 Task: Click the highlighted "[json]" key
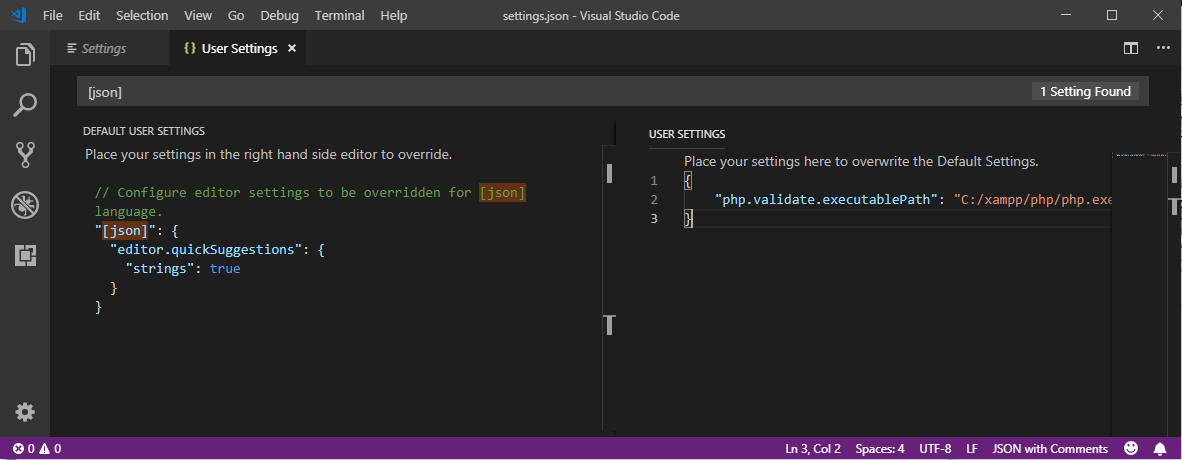tap(125, 231)
